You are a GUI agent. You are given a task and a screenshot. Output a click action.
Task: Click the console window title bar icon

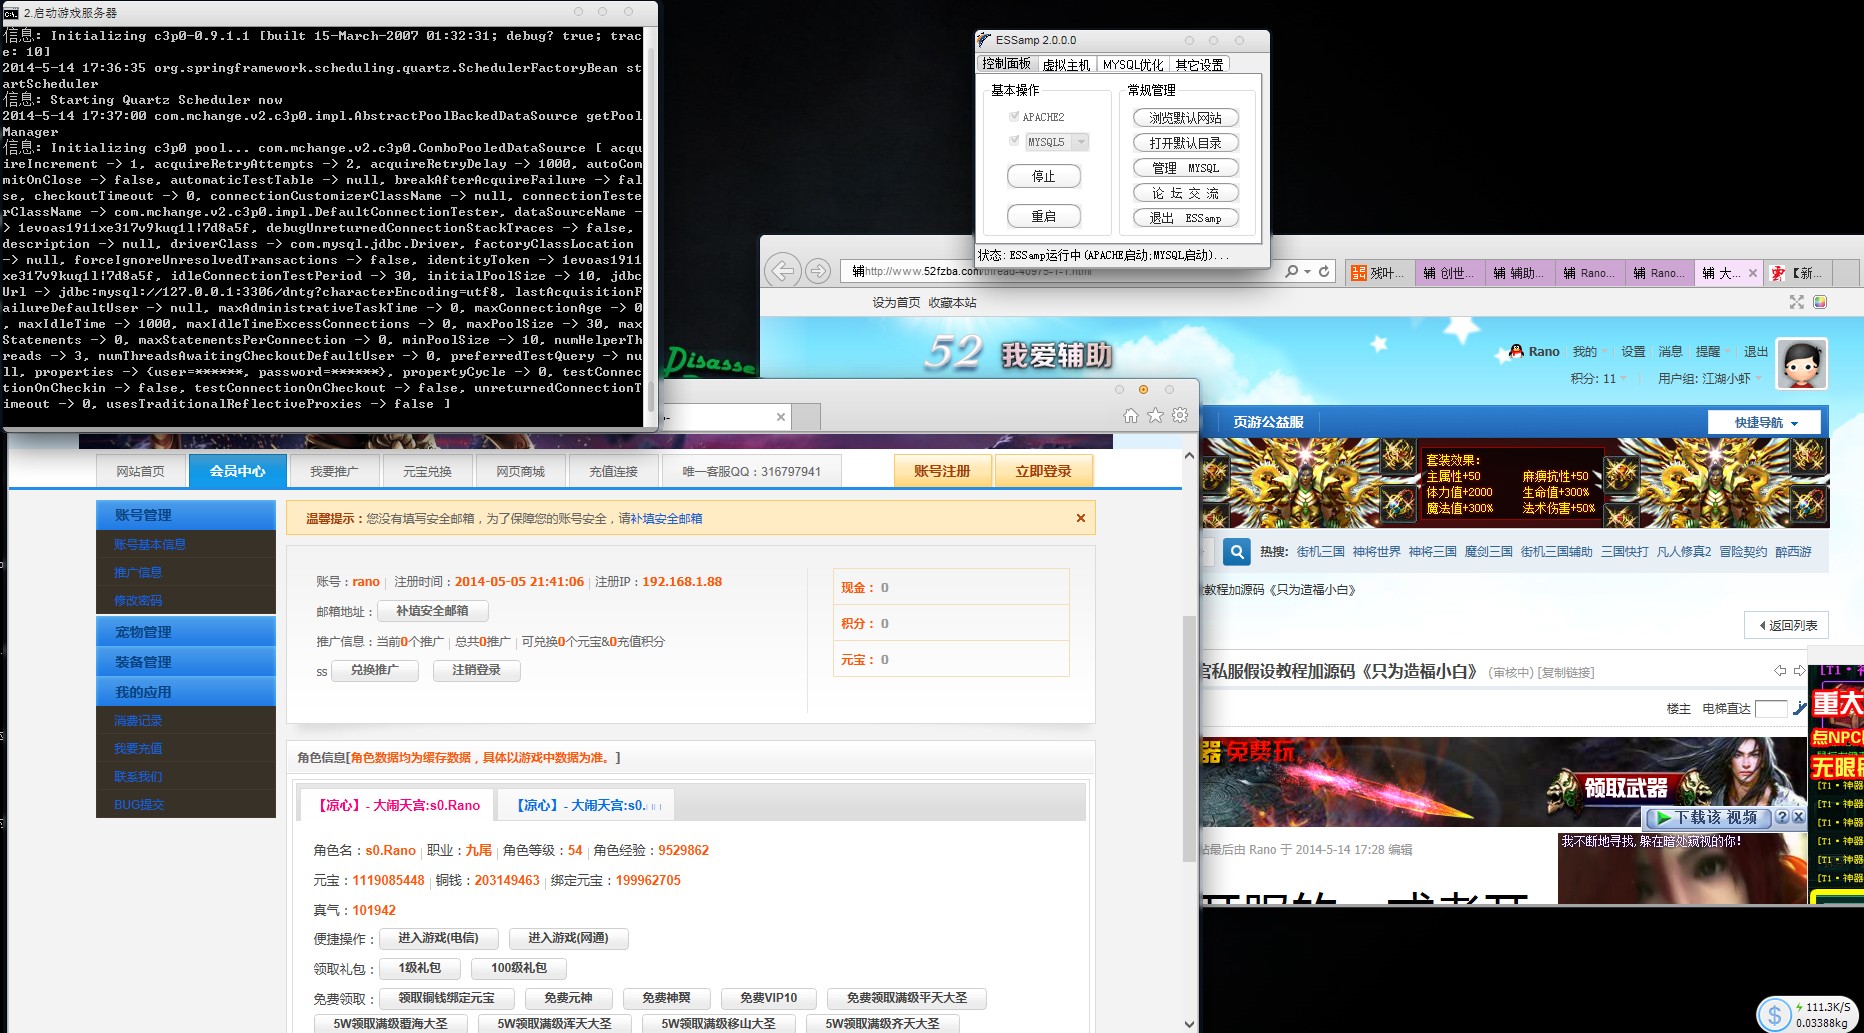[11, 13]
